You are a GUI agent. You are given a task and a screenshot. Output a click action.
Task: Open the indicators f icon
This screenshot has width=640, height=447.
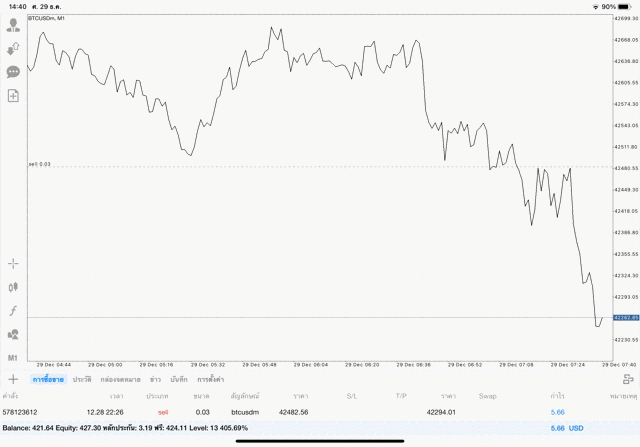(14, 311)
